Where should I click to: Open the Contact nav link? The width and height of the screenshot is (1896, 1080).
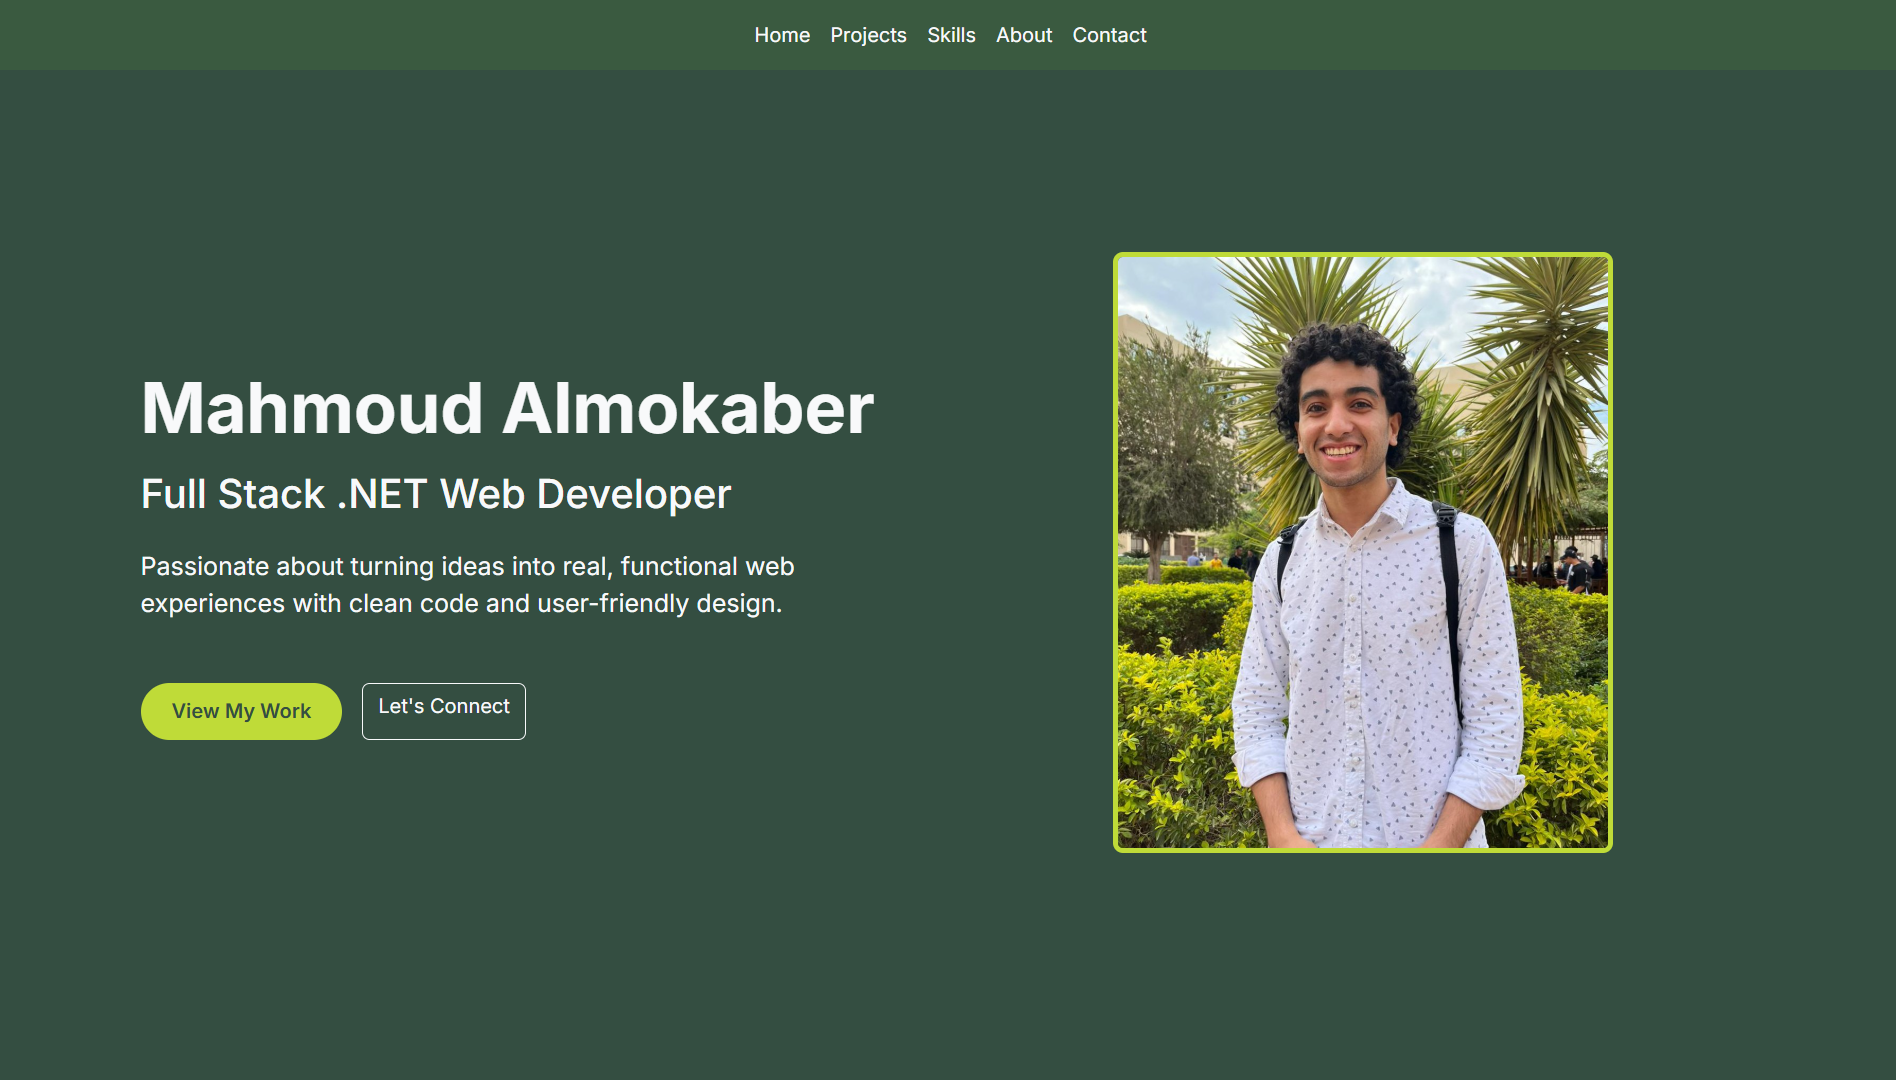click(x=1109, y=35)
